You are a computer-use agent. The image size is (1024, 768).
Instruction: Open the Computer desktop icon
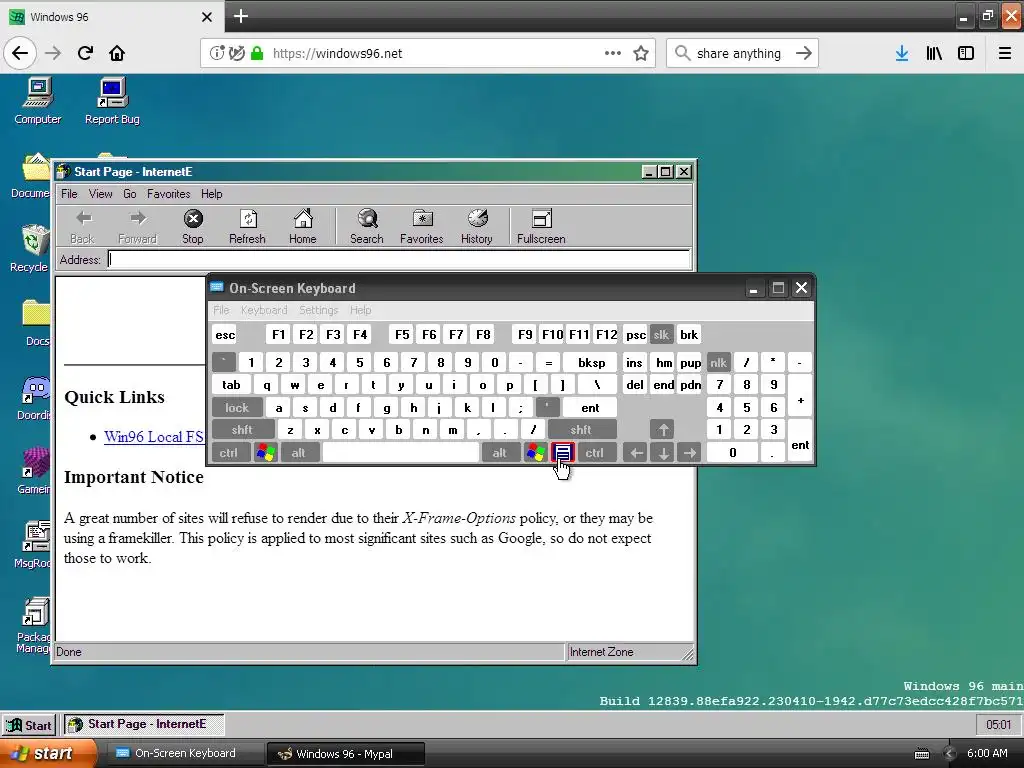38,101
